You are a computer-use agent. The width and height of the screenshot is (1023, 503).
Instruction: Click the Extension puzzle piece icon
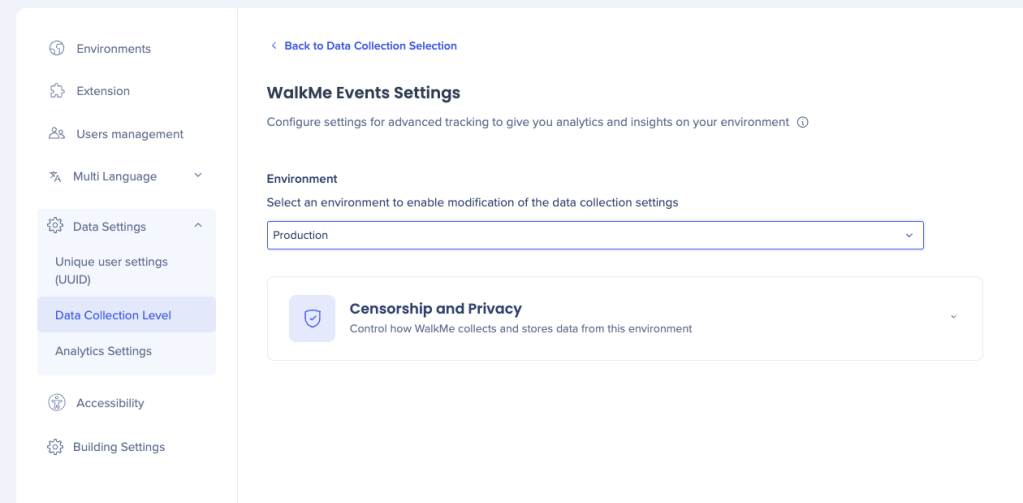pos(57,91)
